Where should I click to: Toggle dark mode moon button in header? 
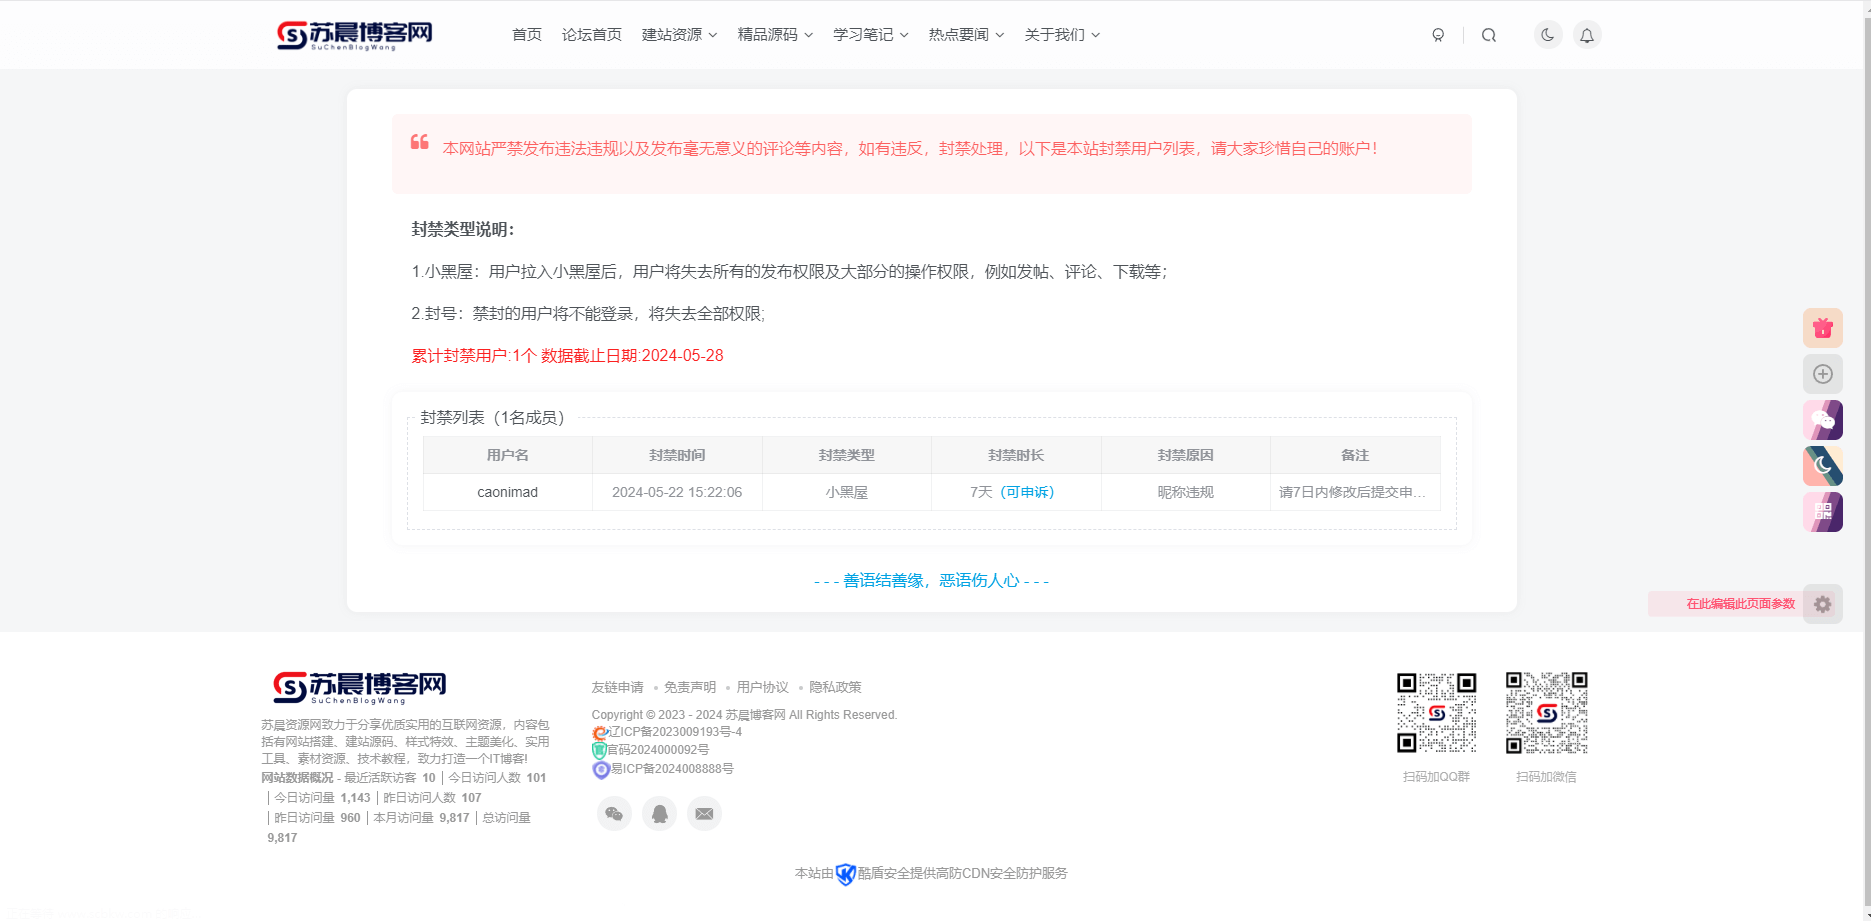(x=1548, y=35)
